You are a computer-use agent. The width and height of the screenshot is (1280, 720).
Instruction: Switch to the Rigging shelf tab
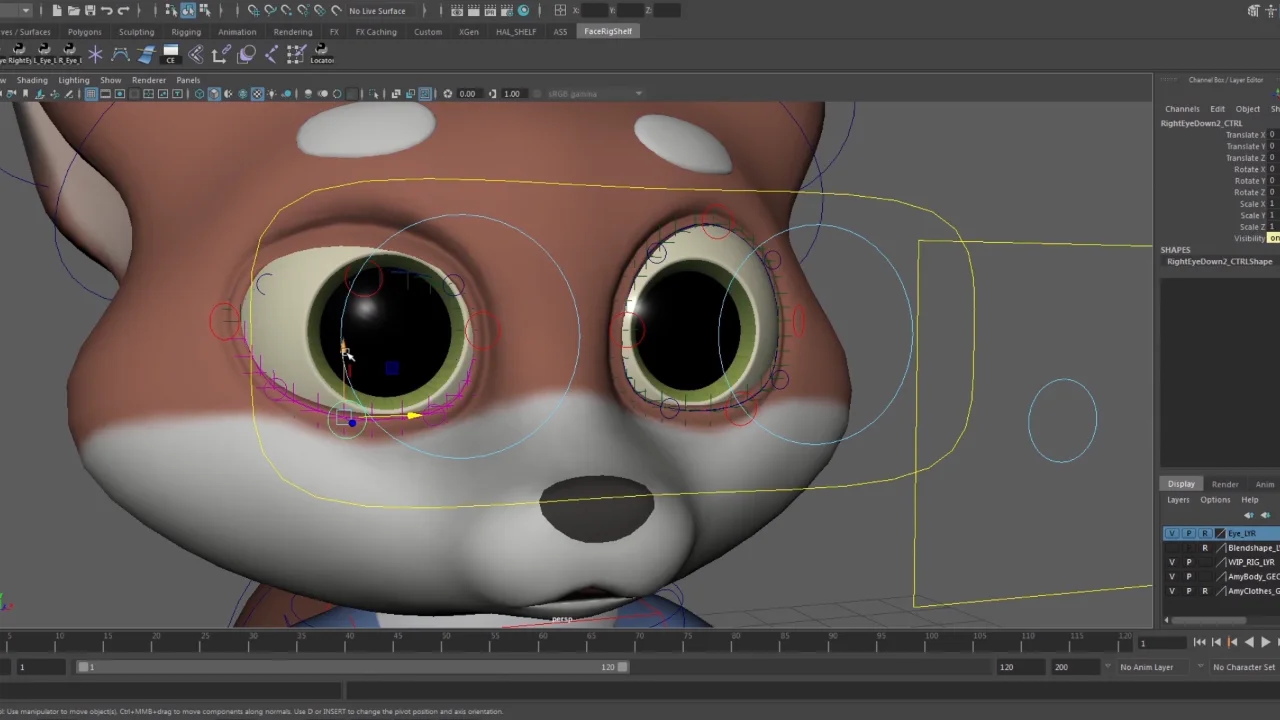(x=186, y=32)
